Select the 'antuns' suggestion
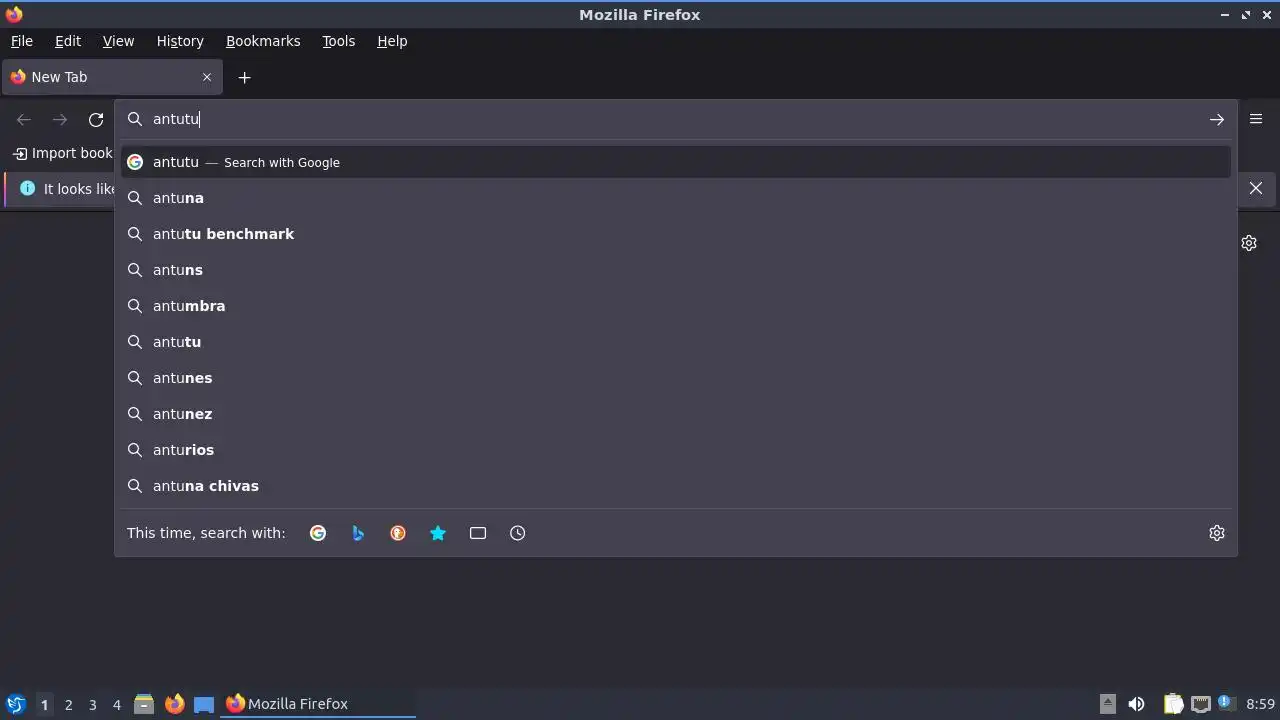Image resolution: width=1280 pixels, height=720 pixels. pyautogui.click(x=676, y=270)
